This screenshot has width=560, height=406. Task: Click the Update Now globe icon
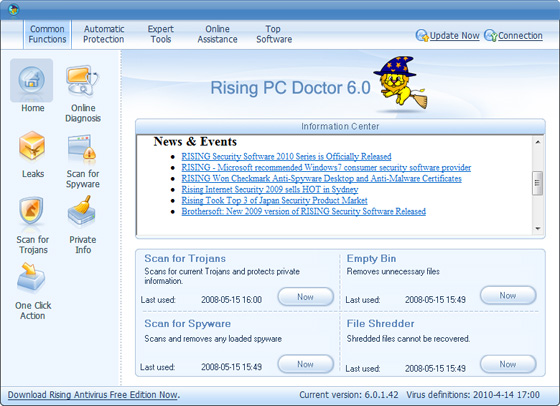pos(422,35)
